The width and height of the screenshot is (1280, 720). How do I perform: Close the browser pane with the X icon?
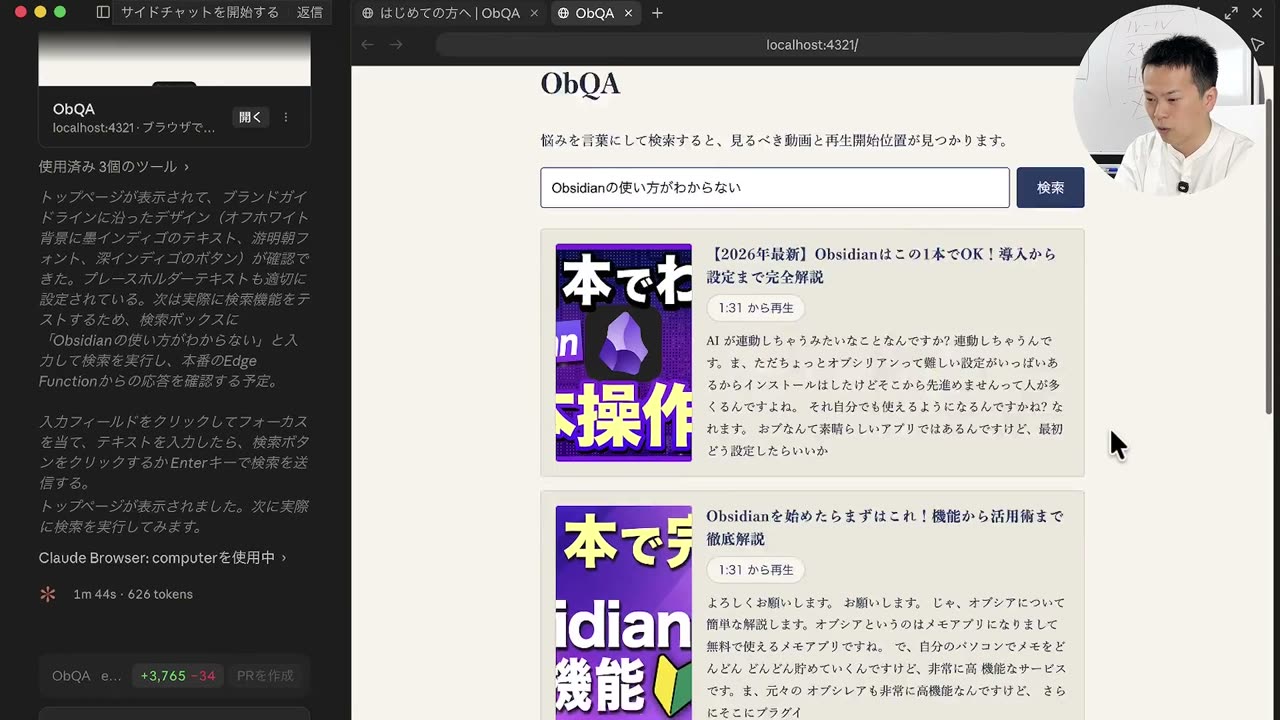point(1258,13)
